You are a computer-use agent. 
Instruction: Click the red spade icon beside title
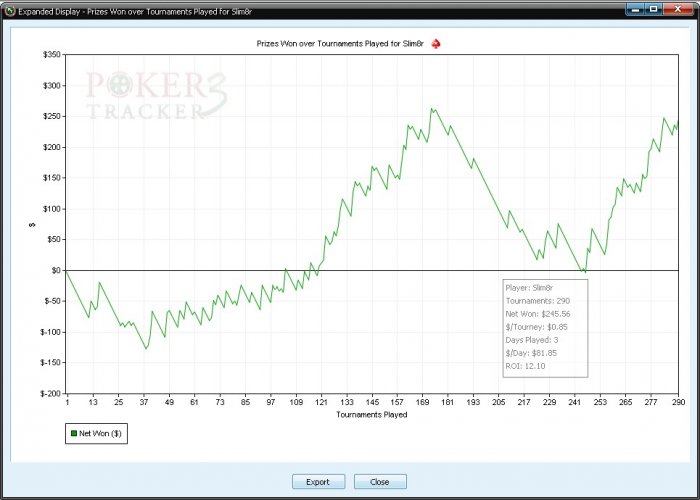(436, 44)
